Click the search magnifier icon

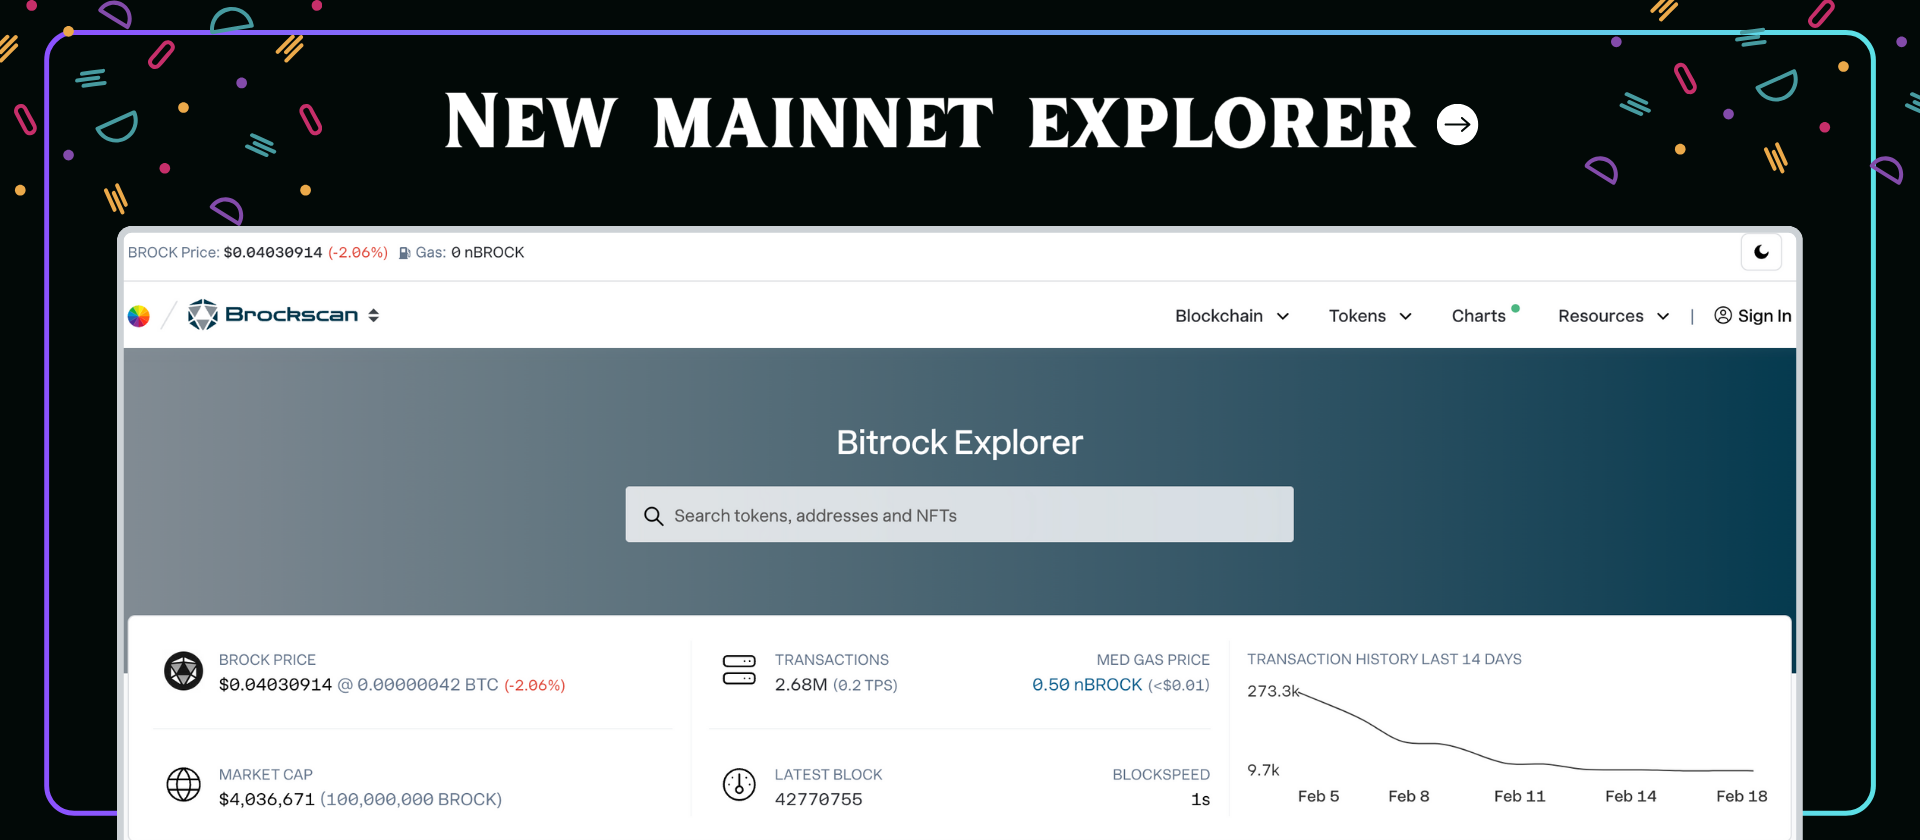tap(654, 516)
